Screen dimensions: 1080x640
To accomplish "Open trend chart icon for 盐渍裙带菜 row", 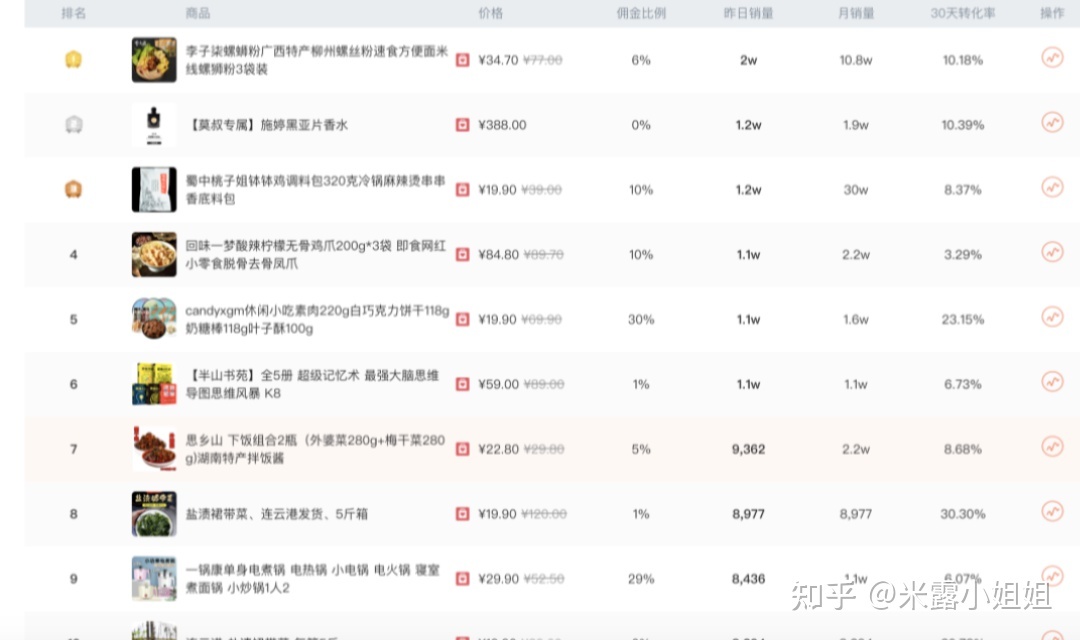I will click(x=1052, y=511).
